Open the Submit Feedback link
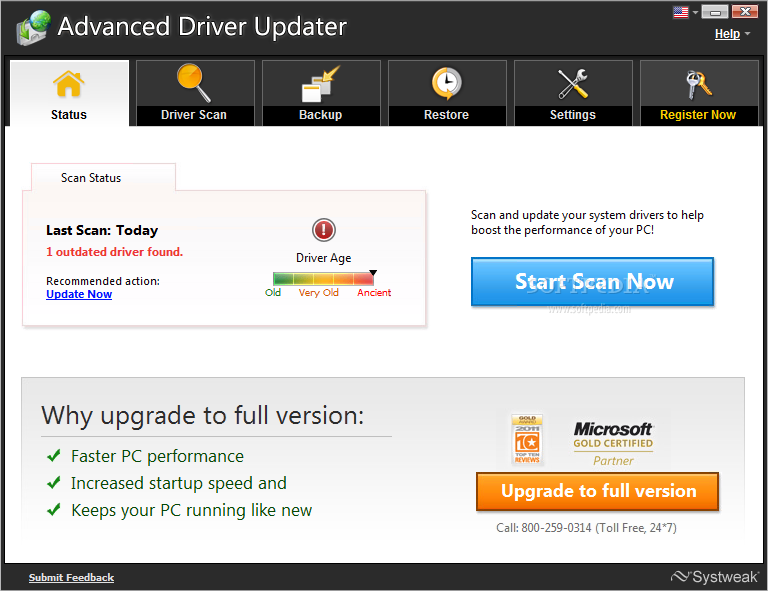768x591 pixels. click(71, 577)
